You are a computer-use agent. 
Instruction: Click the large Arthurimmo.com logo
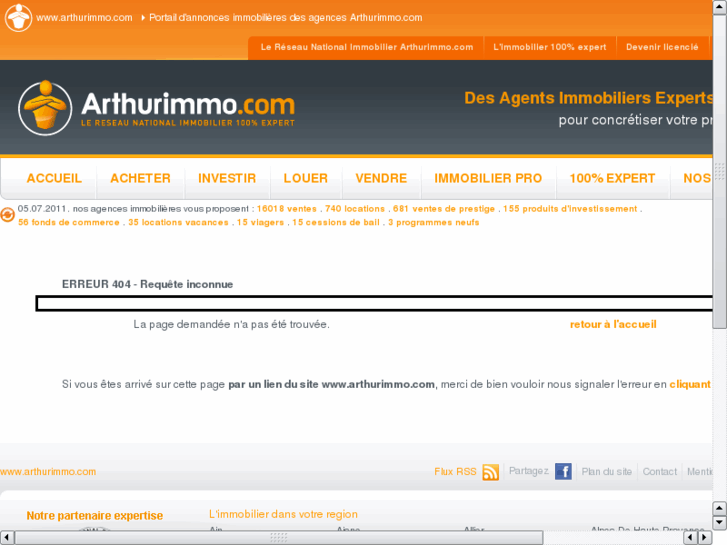156,109
